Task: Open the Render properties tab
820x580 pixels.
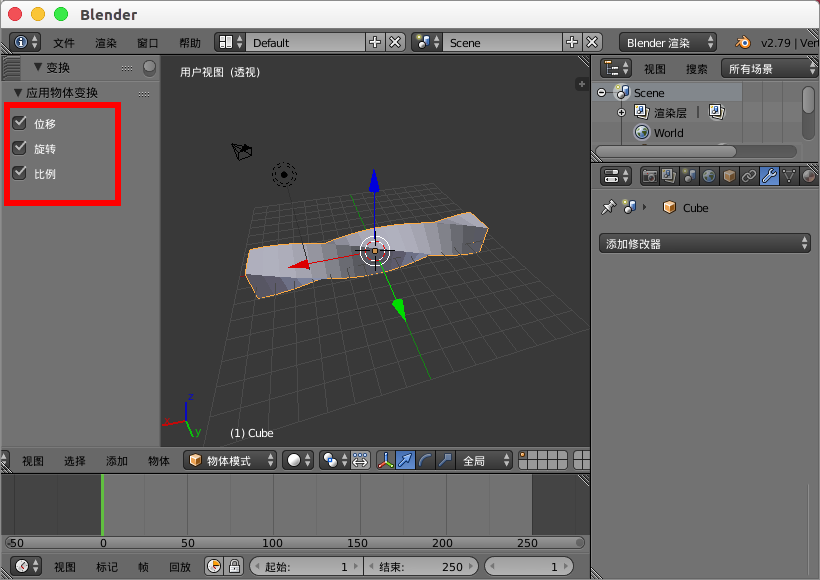Action: [x=650, y=176]
